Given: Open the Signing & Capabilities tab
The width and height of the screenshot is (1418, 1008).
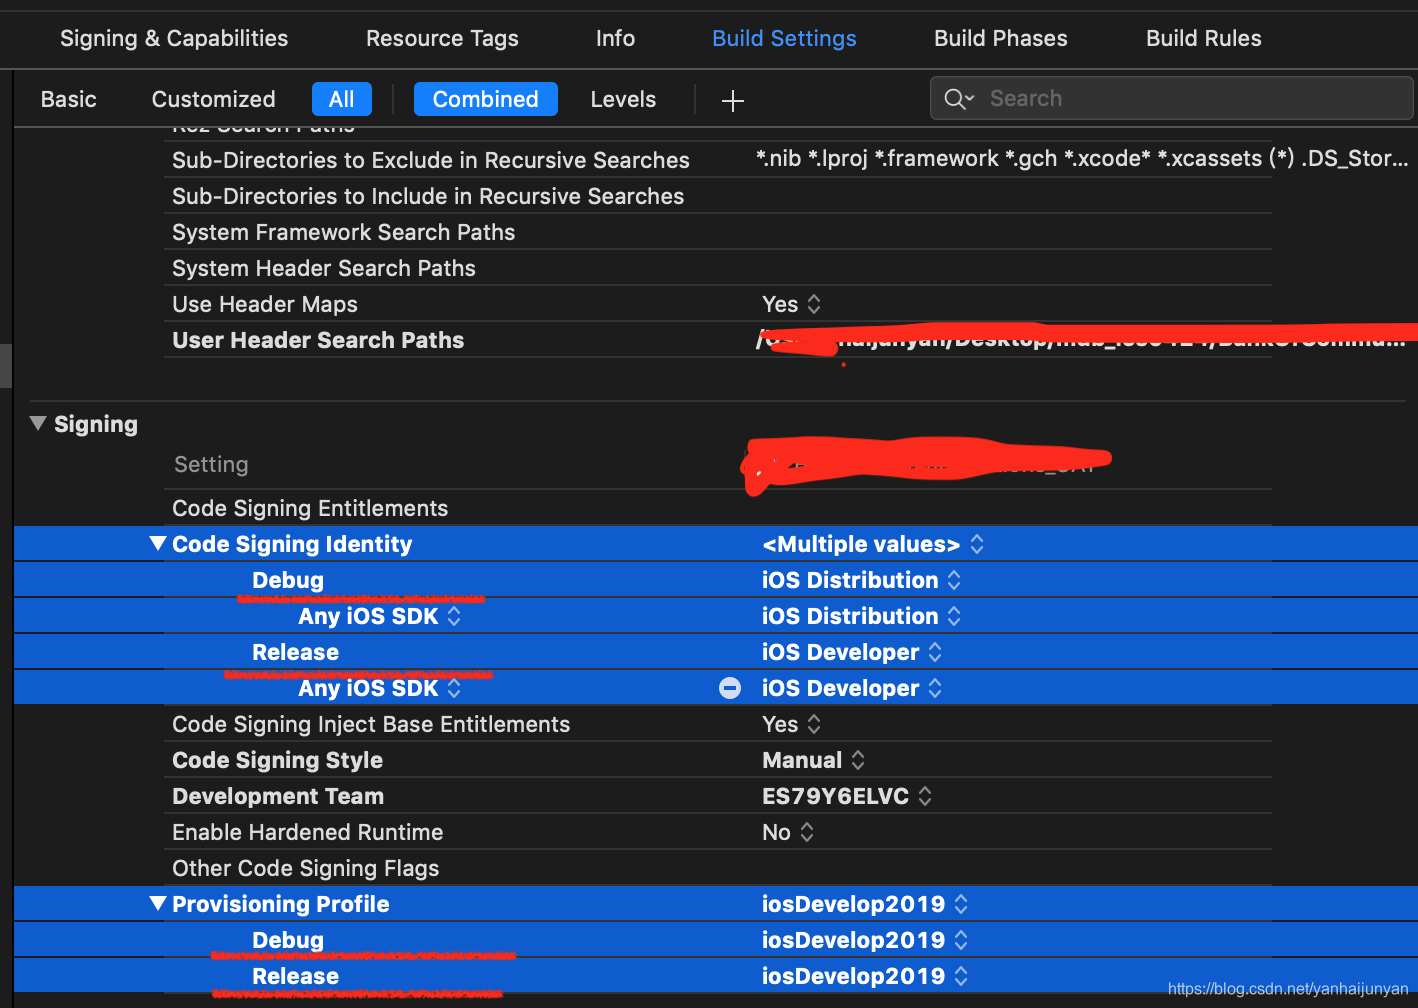Looking at the screenshot, I should [x=174, y=38].
